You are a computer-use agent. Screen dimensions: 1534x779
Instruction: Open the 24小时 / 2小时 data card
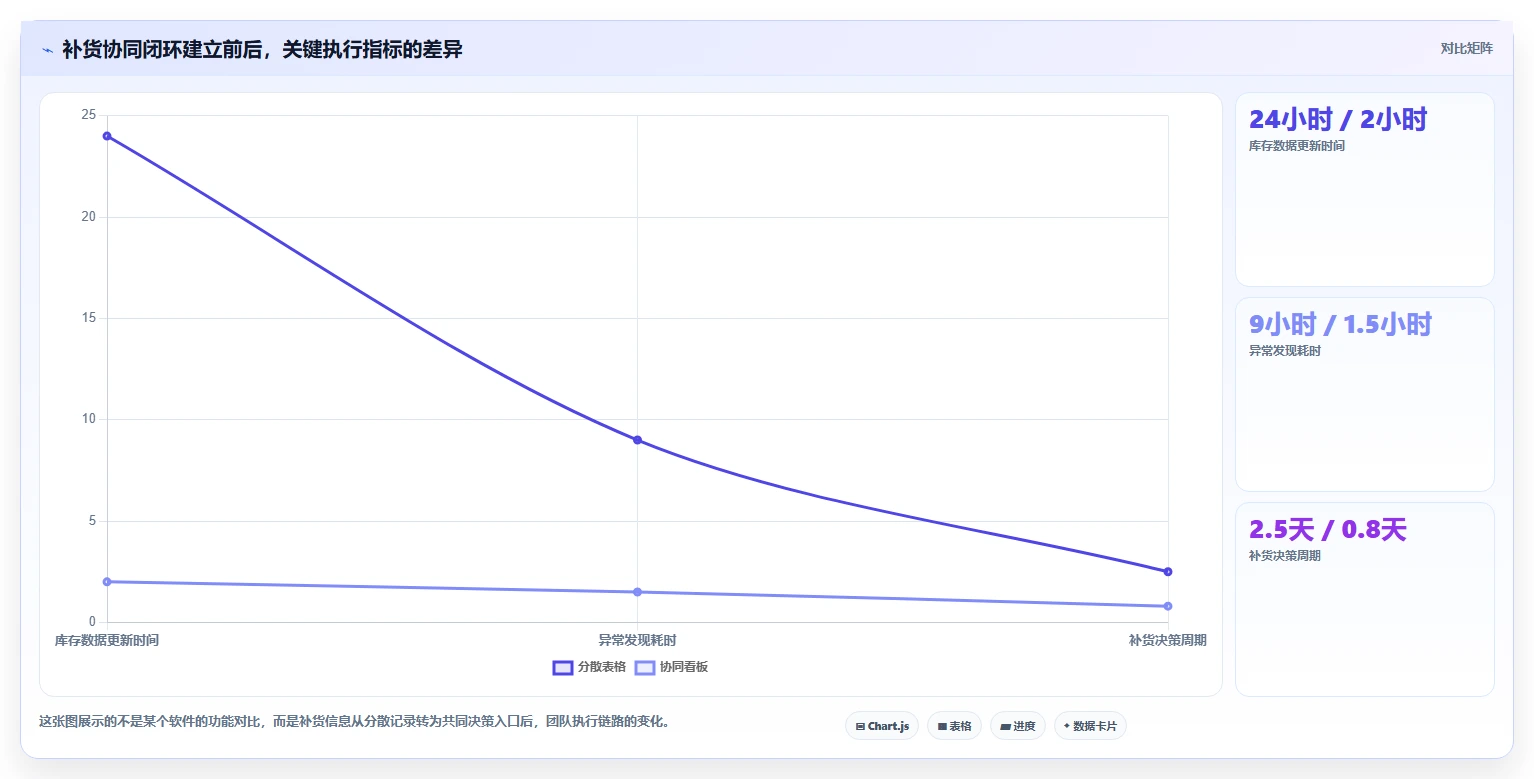click(x=1365, y=190)
